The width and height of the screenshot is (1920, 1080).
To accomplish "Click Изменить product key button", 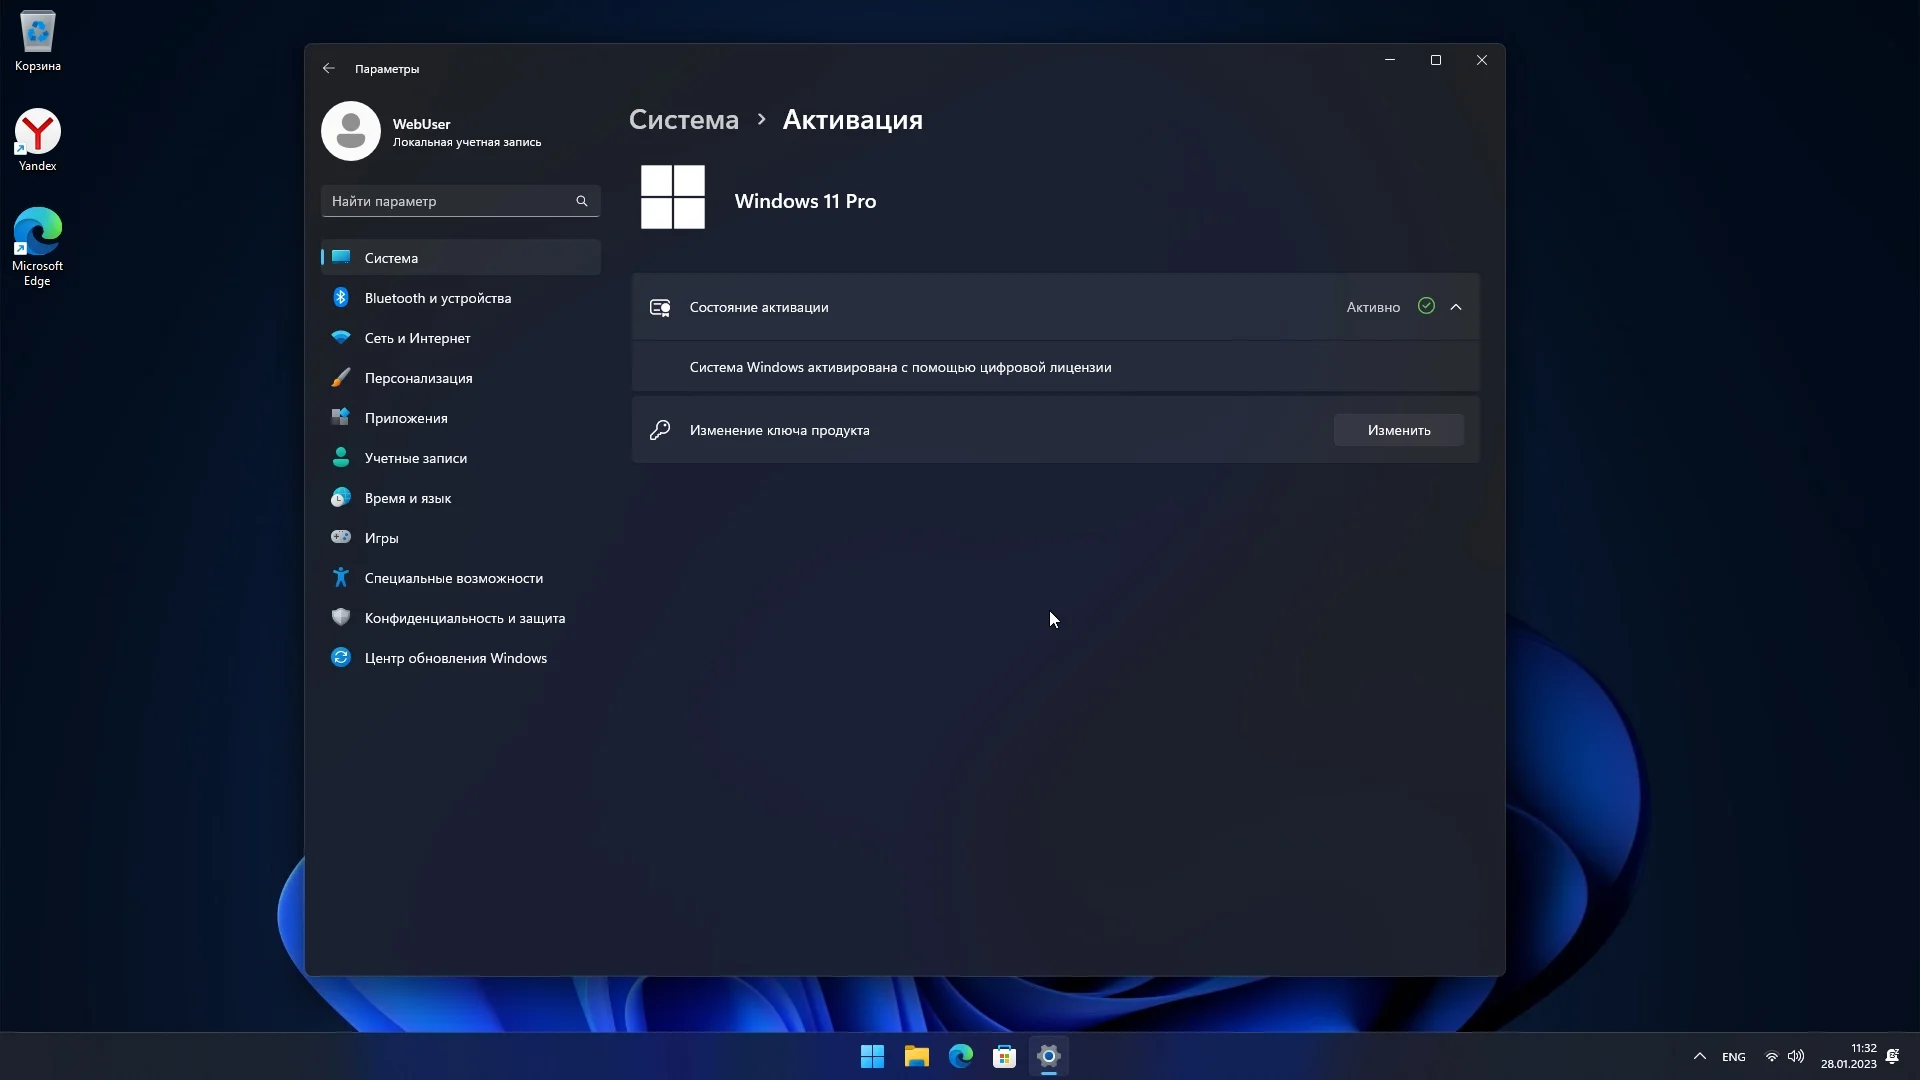I will click(1398, 430).
